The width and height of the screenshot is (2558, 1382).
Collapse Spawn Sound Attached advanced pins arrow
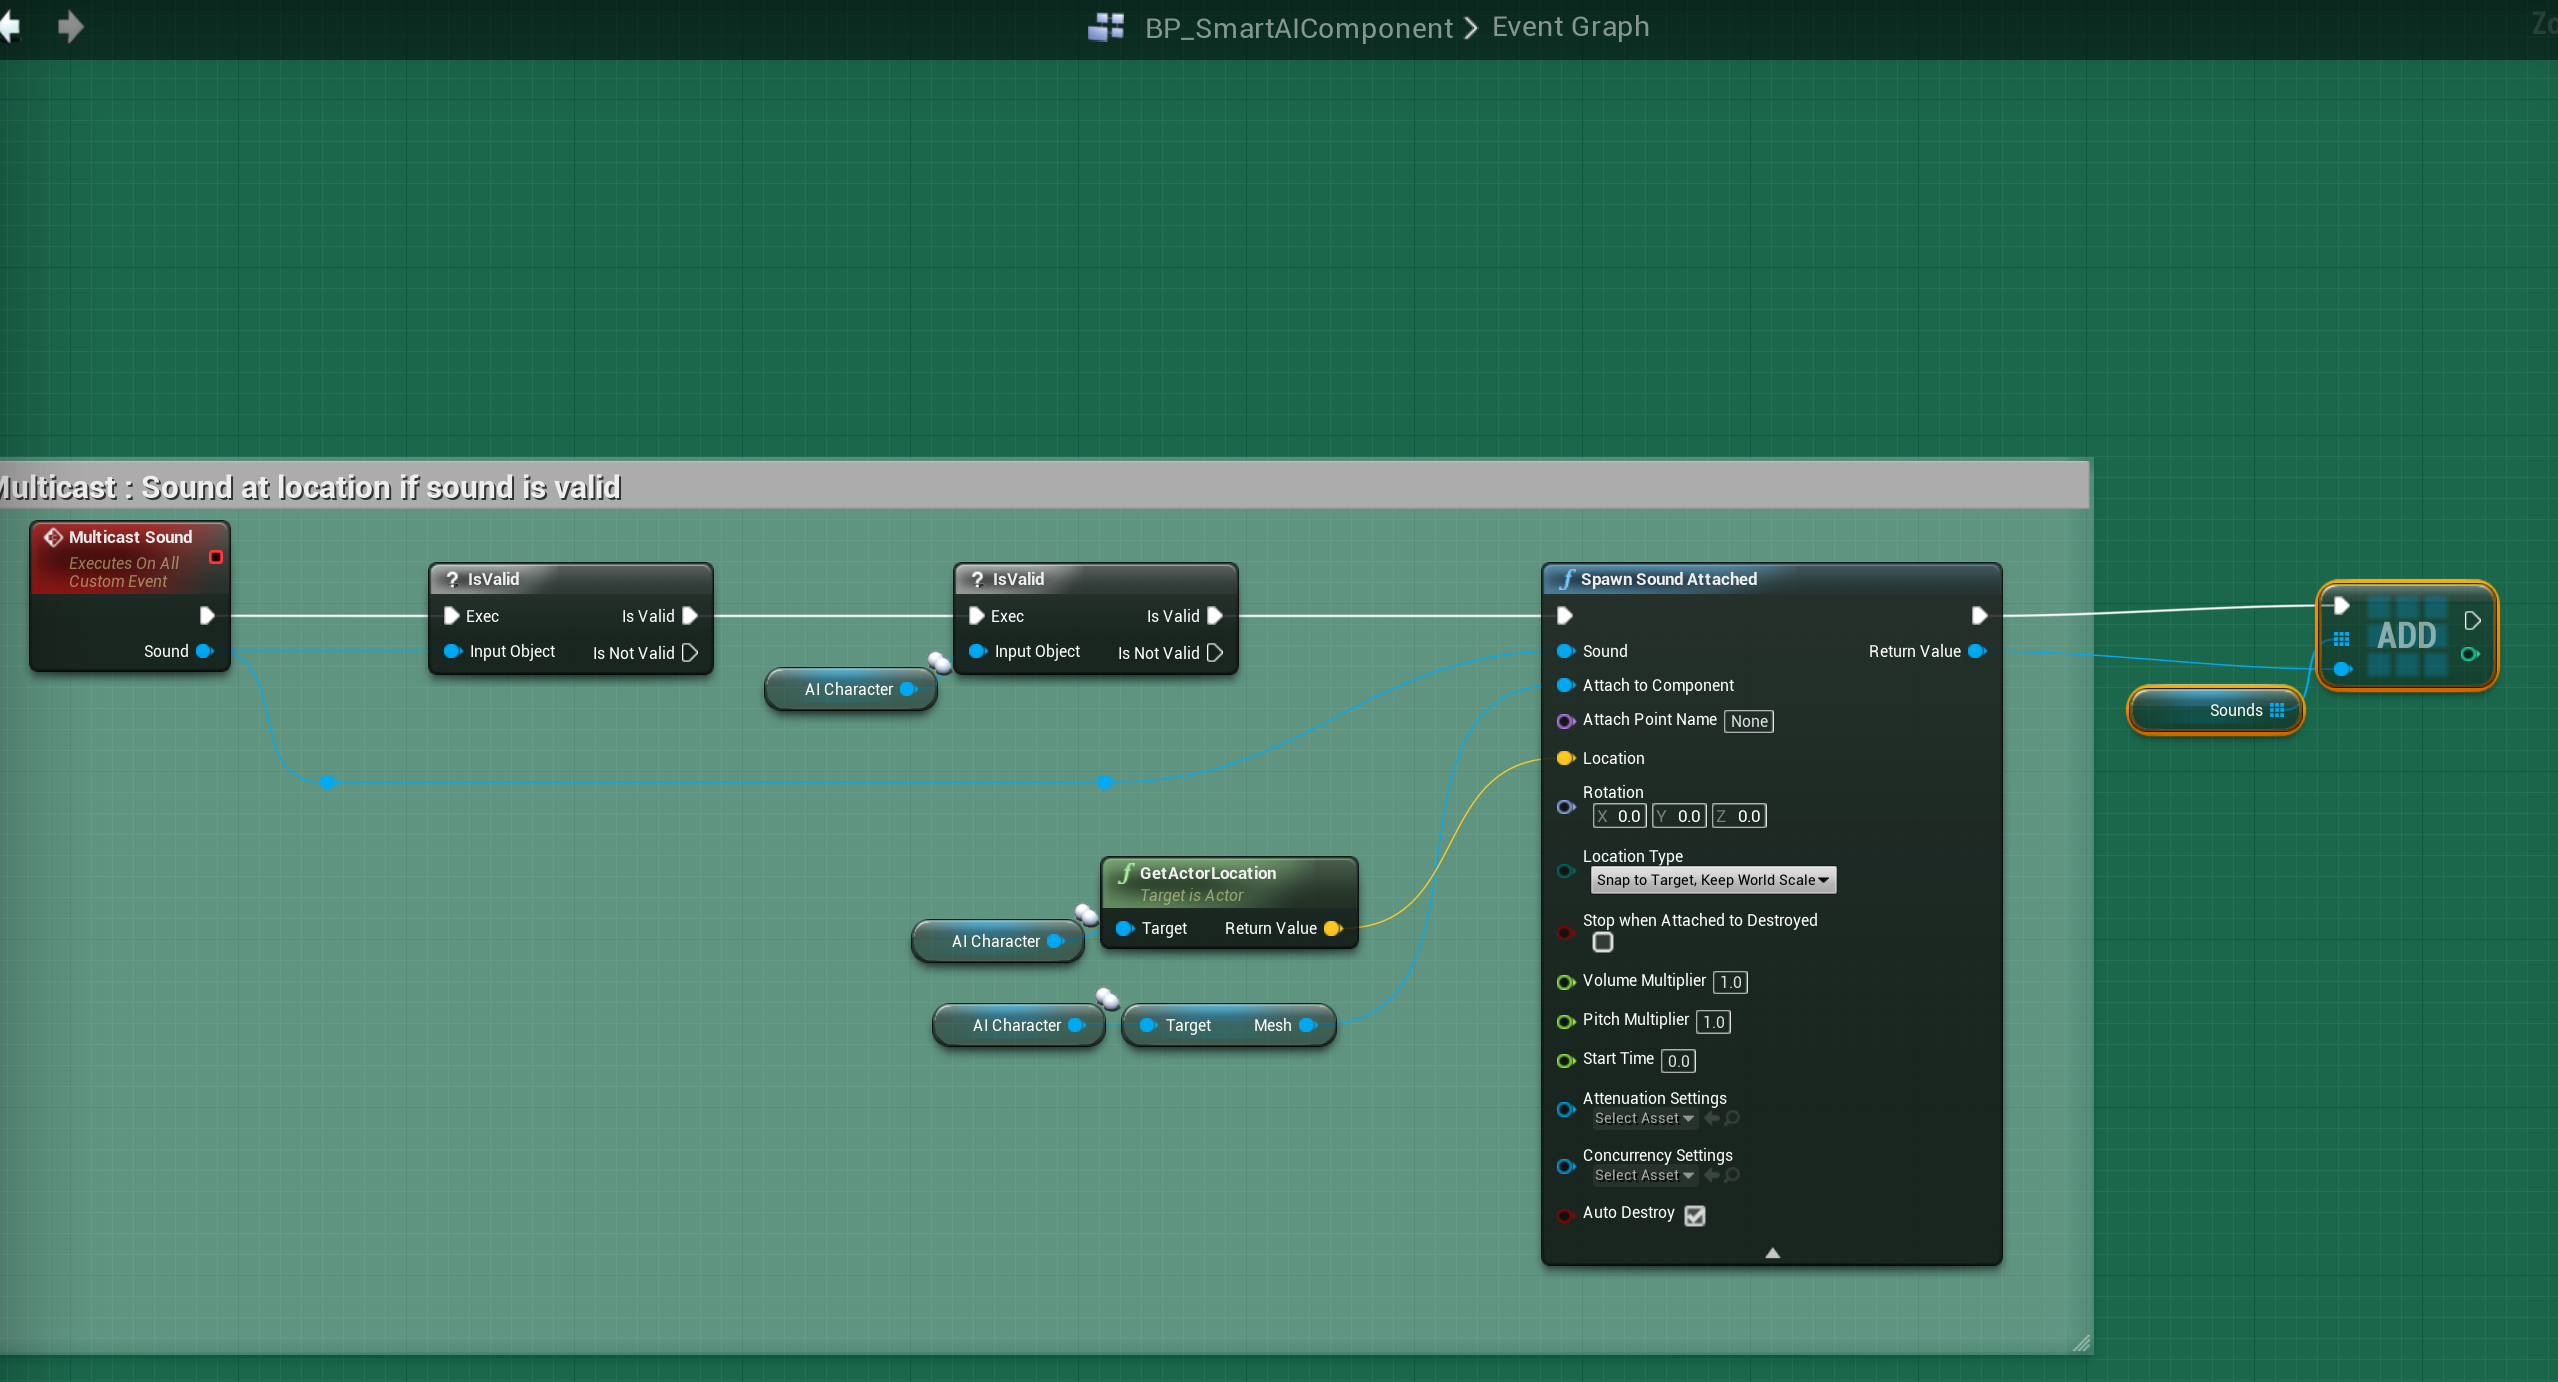1772,1252
